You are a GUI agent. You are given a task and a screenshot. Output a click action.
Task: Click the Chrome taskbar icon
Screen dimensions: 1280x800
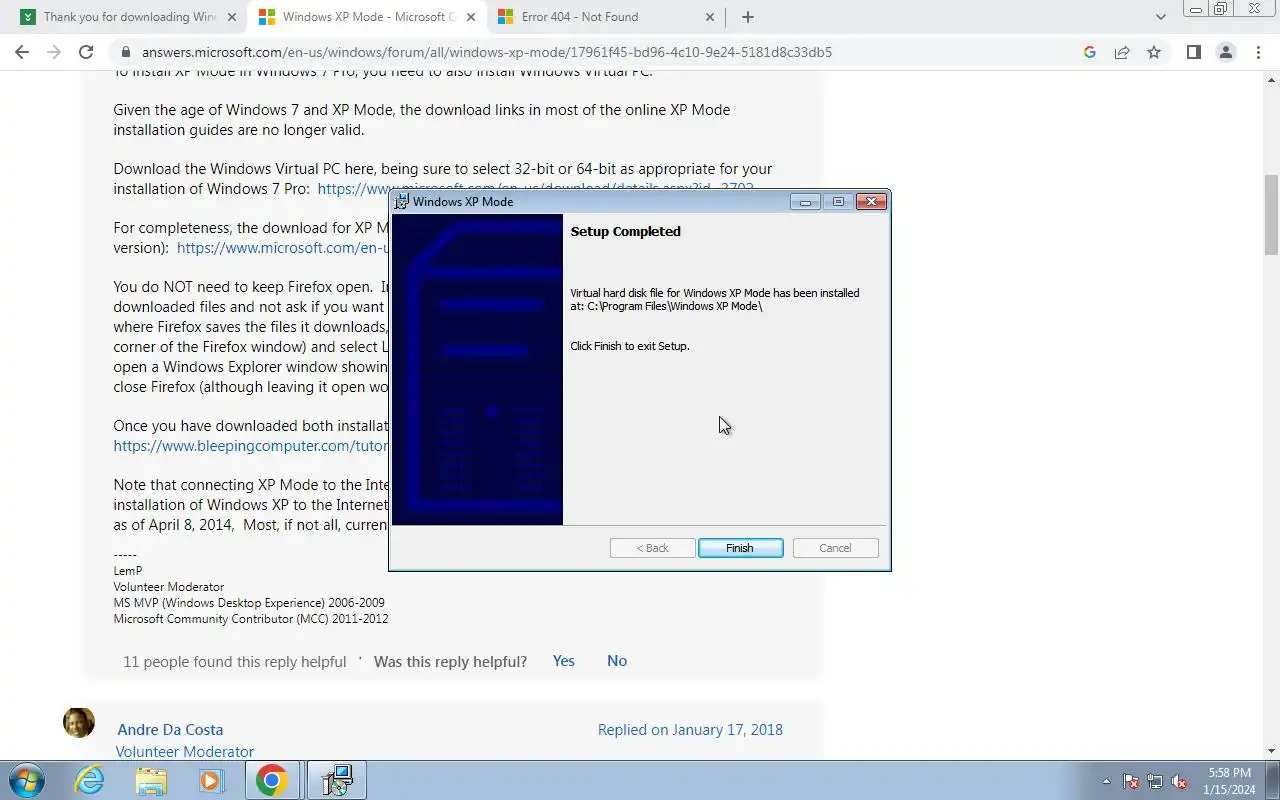pos(271,780)
